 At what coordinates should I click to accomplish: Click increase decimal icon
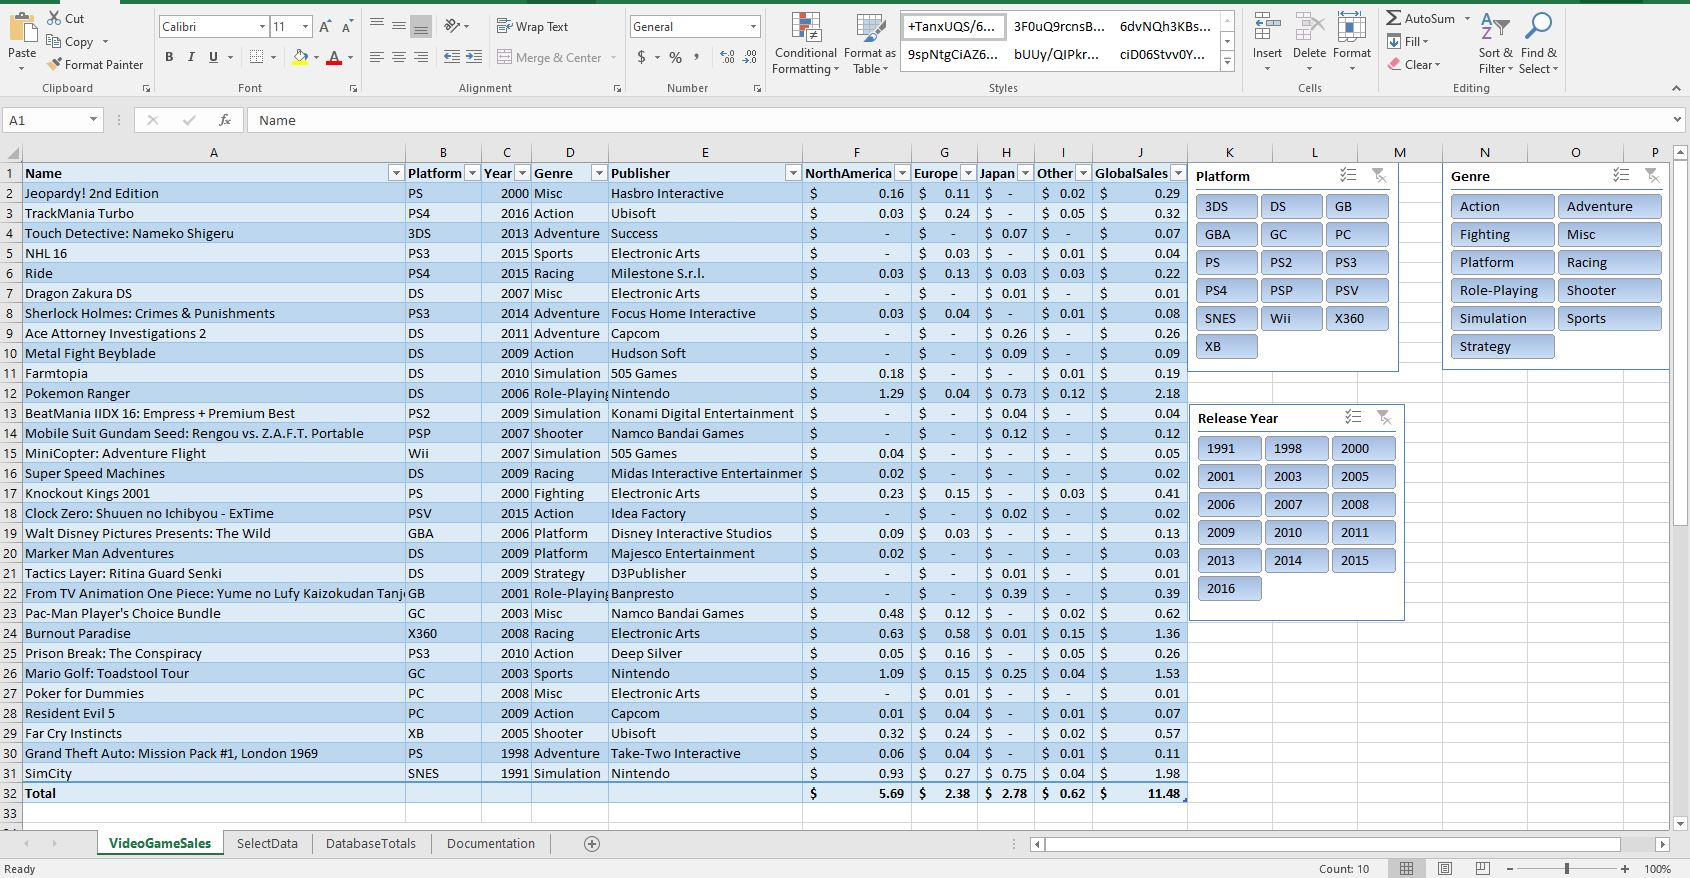pos(727,57)
